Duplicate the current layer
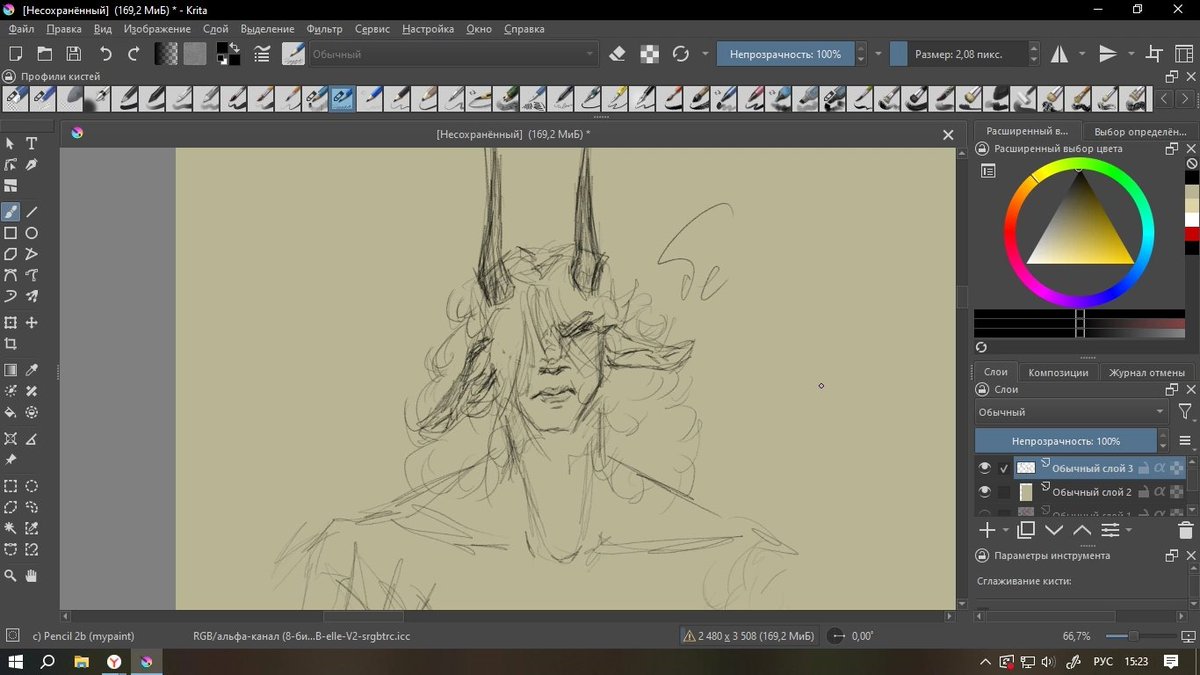The image size is (1200, 675). pos(1026,530)
